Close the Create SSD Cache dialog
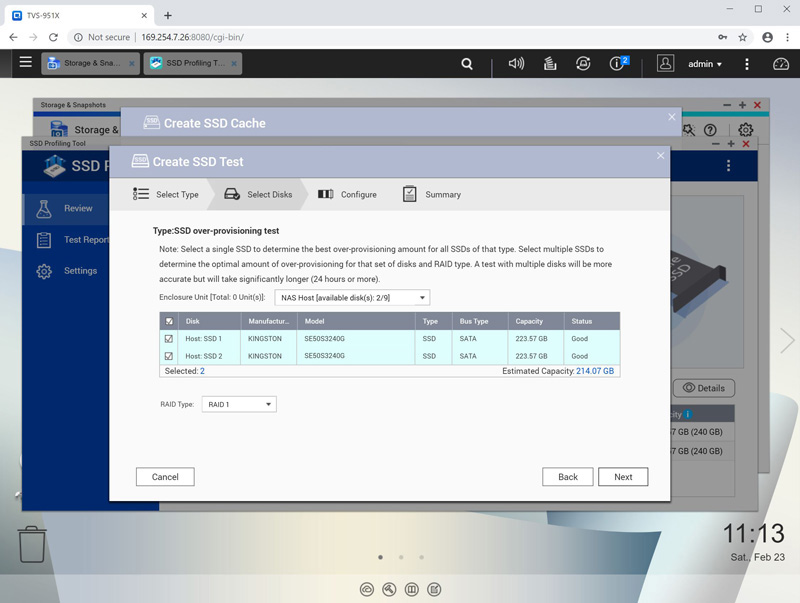 coord(672,117)
